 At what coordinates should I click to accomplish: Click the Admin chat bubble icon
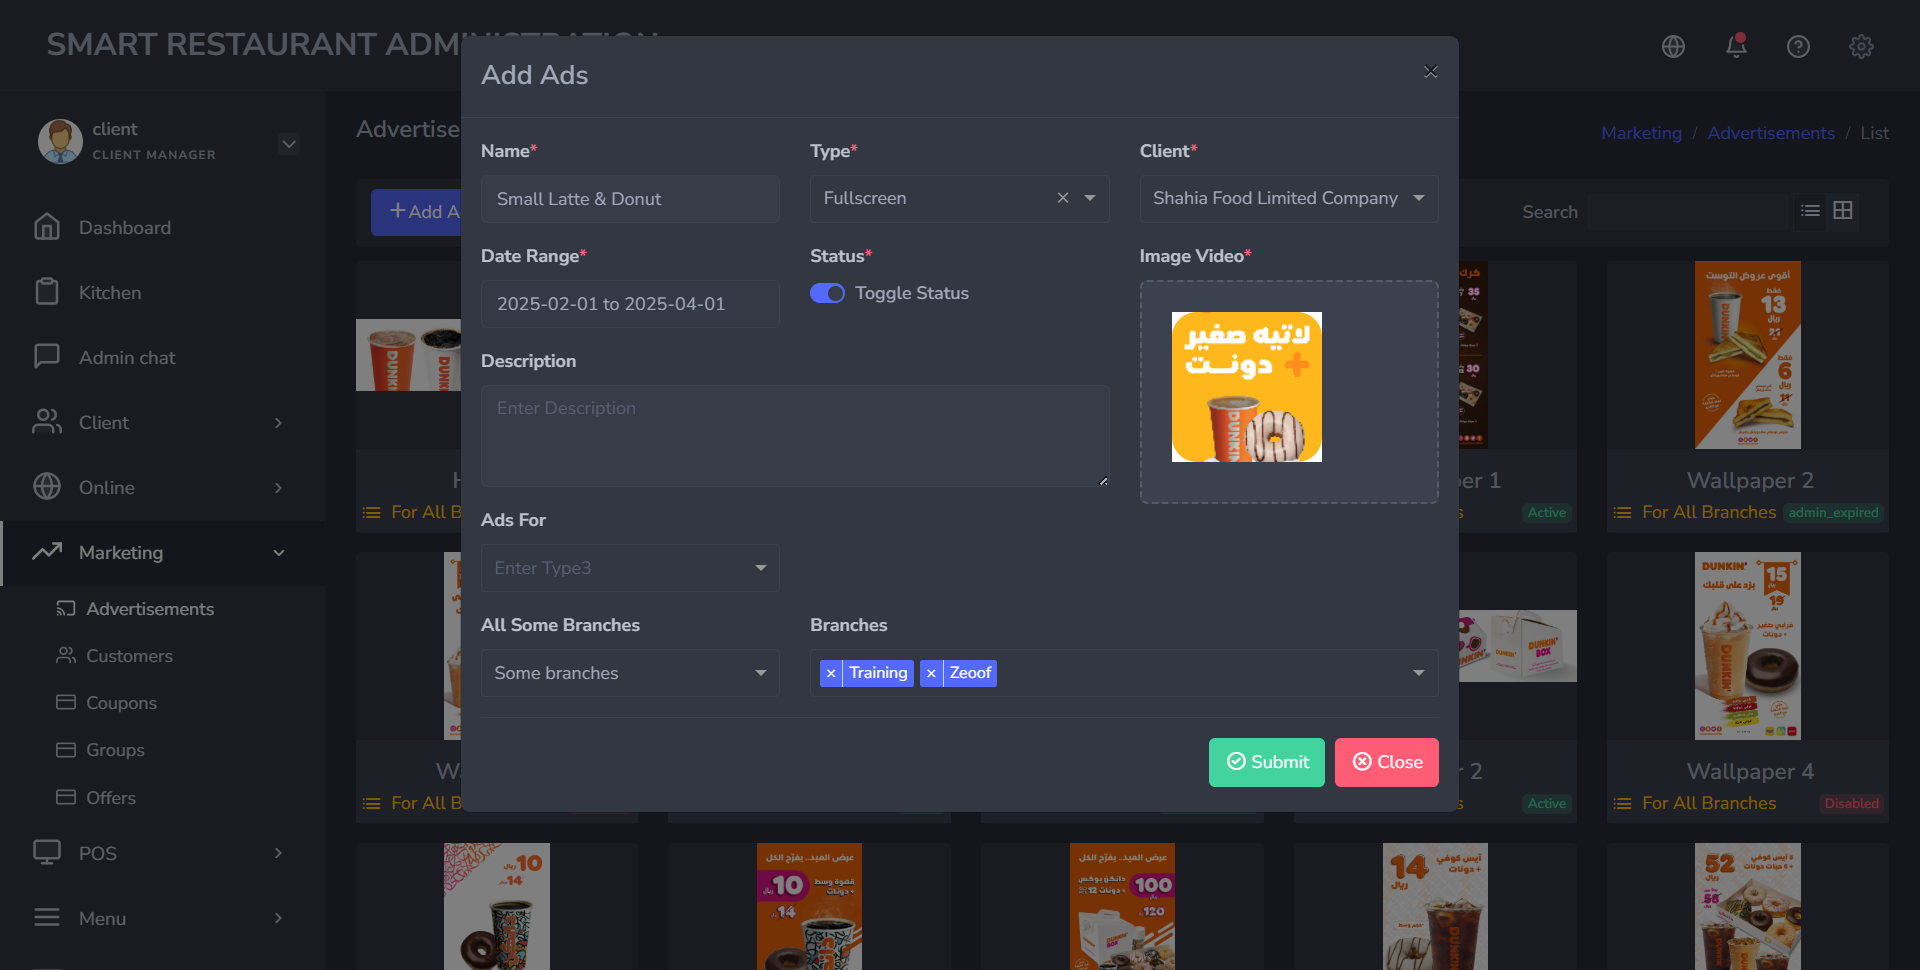click(47, 357)
